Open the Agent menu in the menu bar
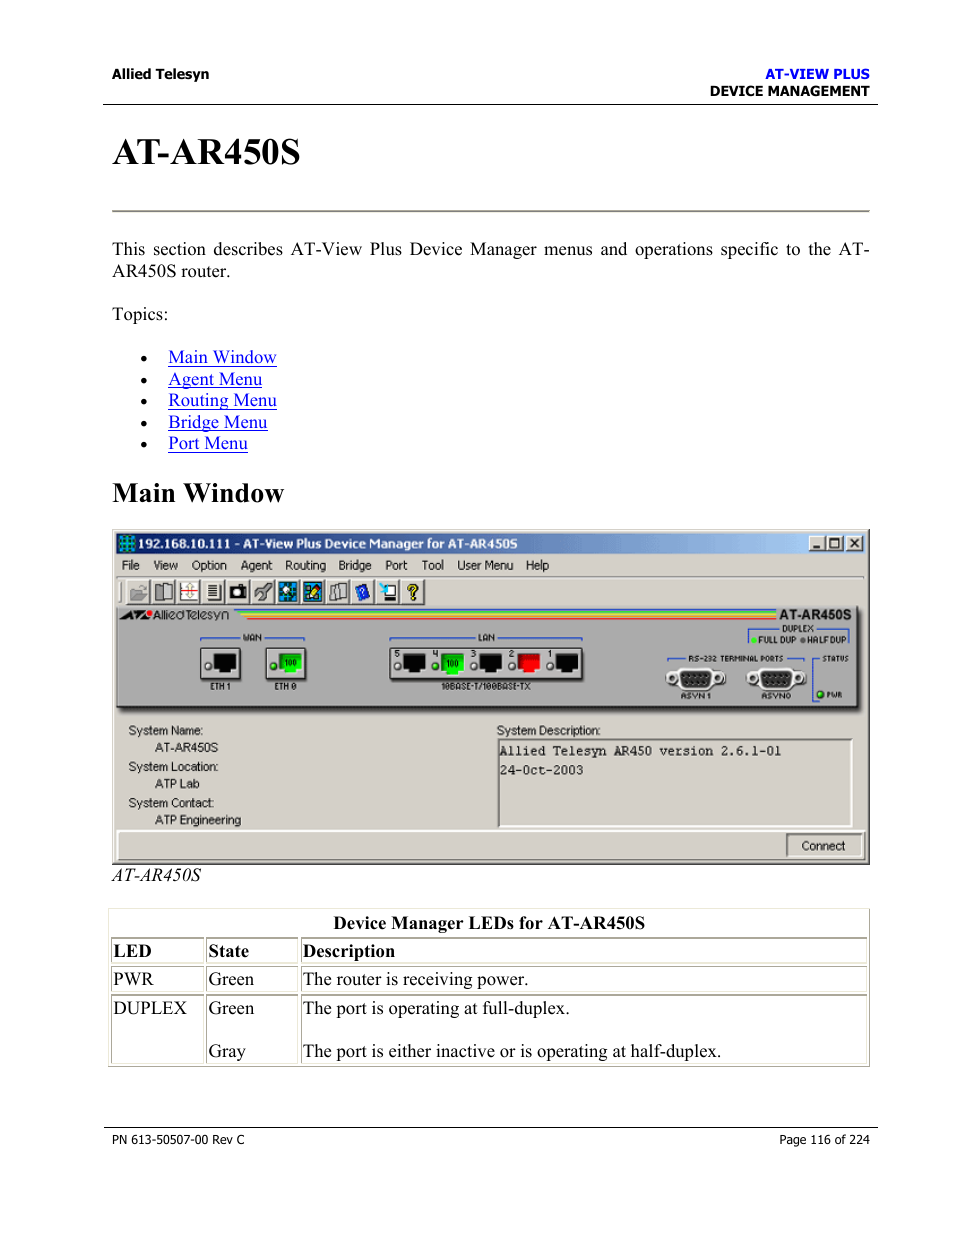Screen dimensions: 954x1235 click(256, 566)
